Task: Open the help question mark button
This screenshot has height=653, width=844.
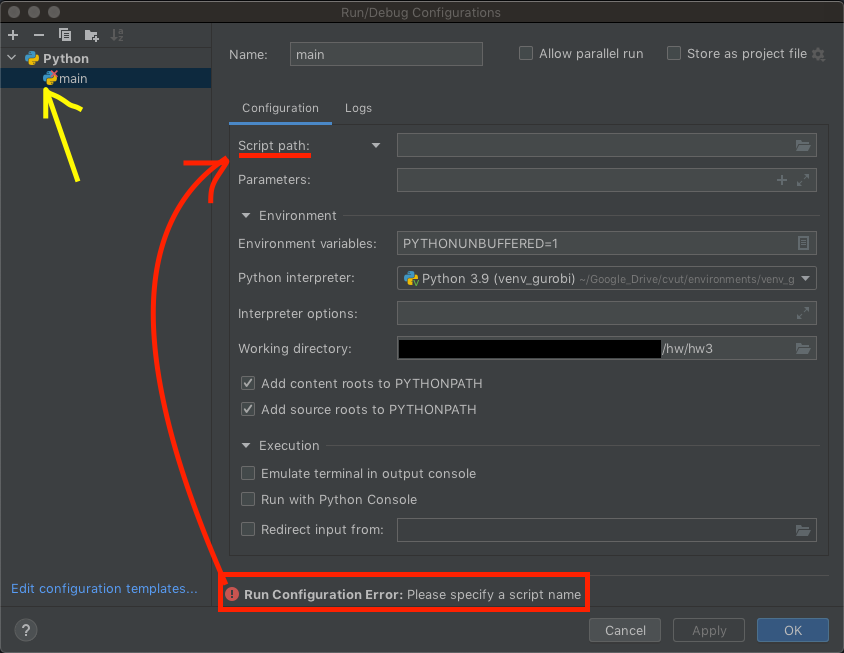Action: tap(27, 630)
